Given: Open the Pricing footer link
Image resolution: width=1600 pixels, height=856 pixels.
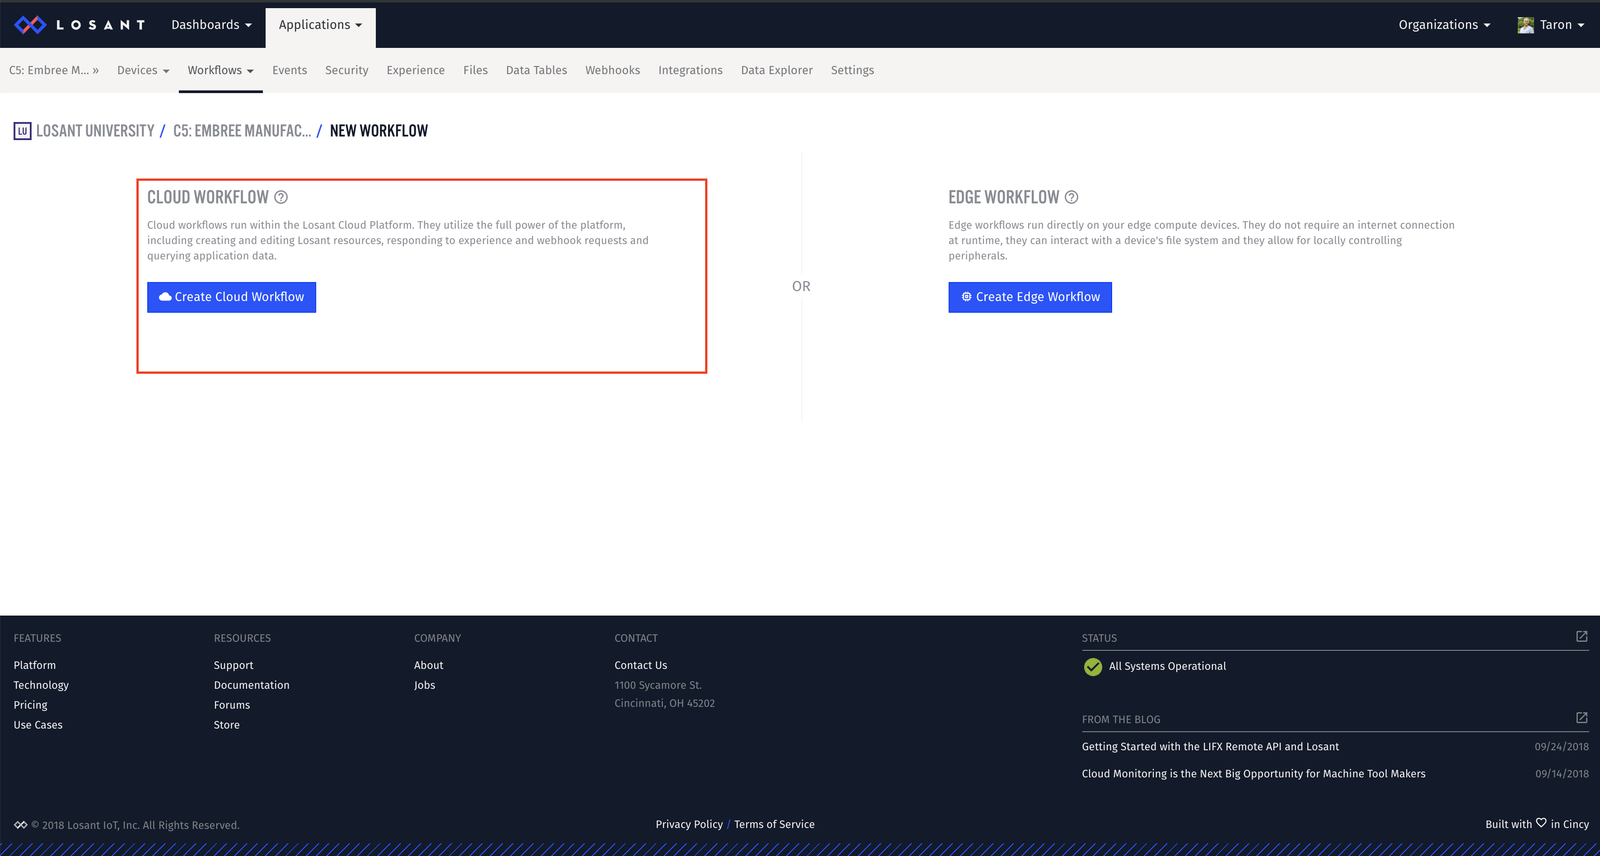Looking at the screenshot, I should 30,705.
